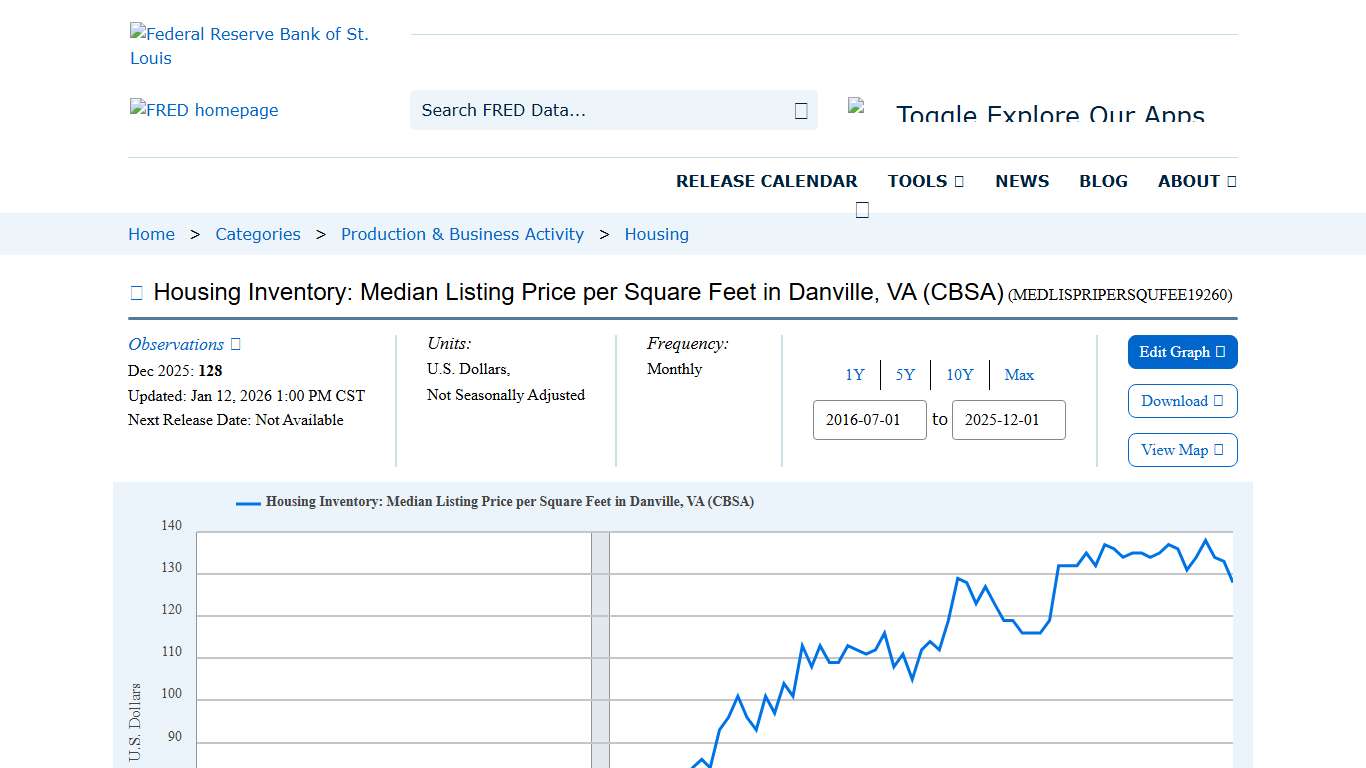
Task: Open the BLOG menu item
Action: point(1103,181)
